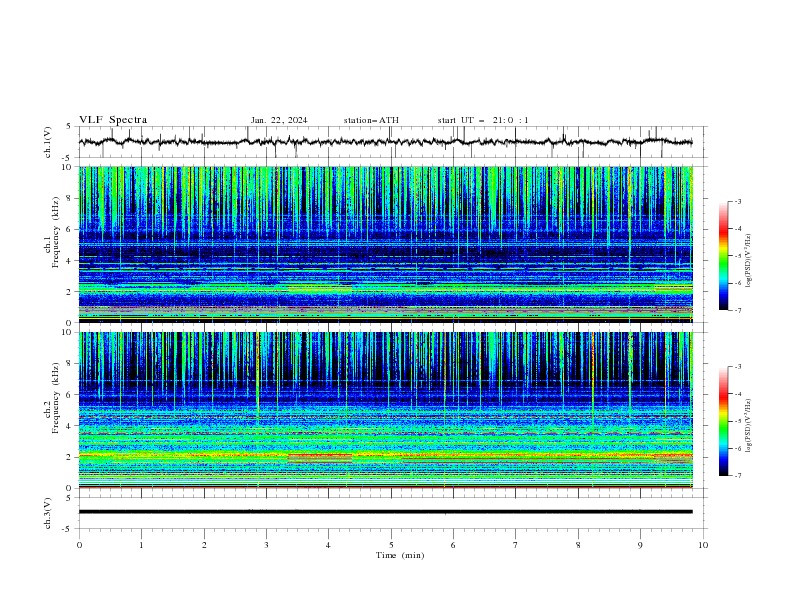Click the "-3" tick on ch.2 color bar
Viewport: 792px width, 612px height.
click(x=737, y=367)
